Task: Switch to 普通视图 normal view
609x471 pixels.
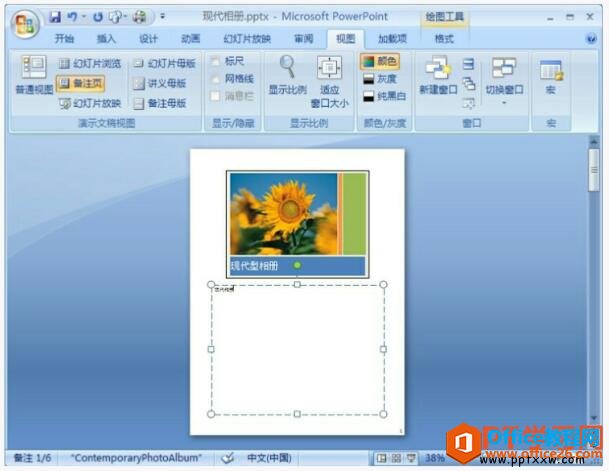Action: click(x=34, y=75)
